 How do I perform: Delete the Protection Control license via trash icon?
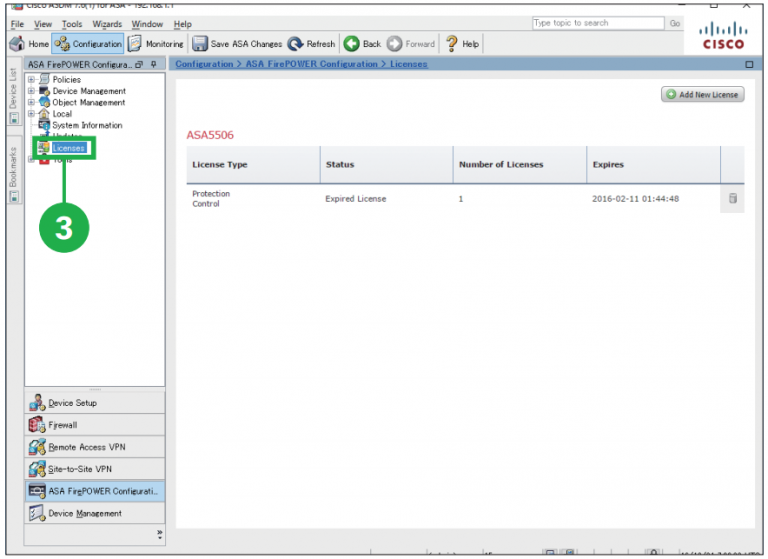point(733,198)
